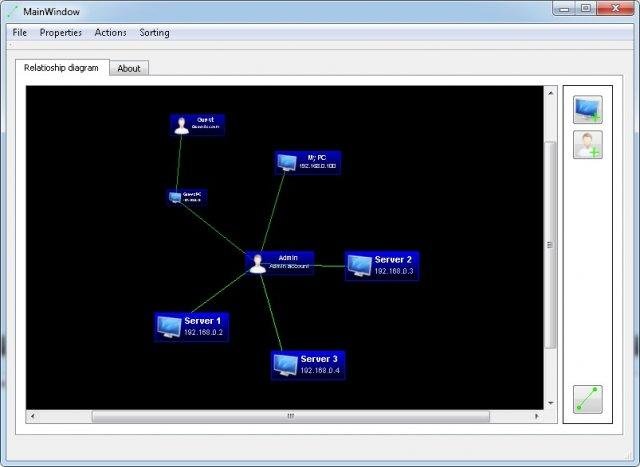
Task: Select the Server 2 node
Action: (x=382, y=266)
